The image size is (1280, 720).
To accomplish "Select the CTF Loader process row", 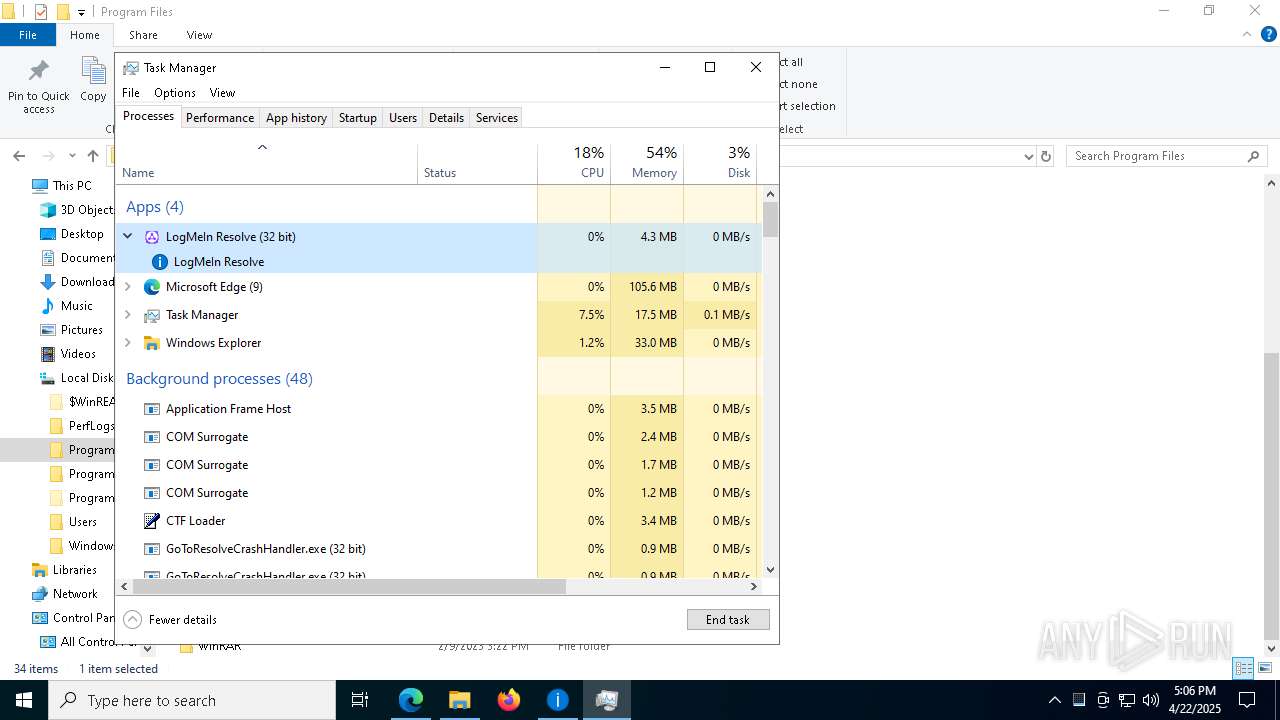I will click(439, 521).
